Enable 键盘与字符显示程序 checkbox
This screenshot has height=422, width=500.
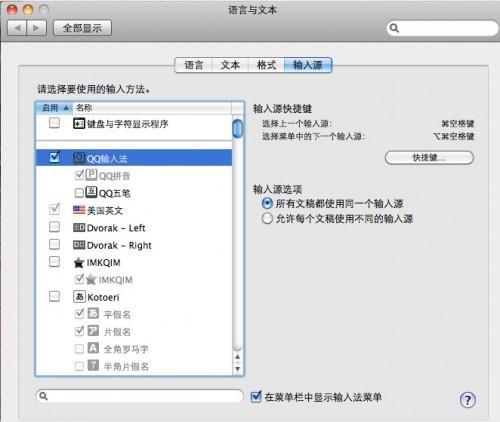pos(54,123)
